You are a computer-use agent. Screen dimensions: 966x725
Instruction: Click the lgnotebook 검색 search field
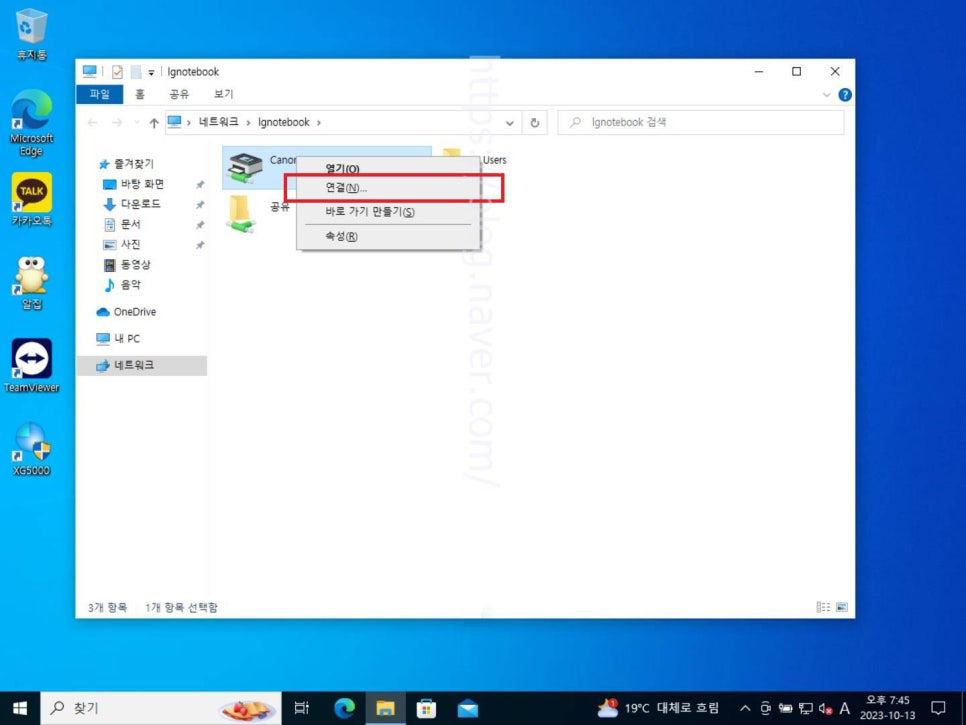tap(700, 122)
